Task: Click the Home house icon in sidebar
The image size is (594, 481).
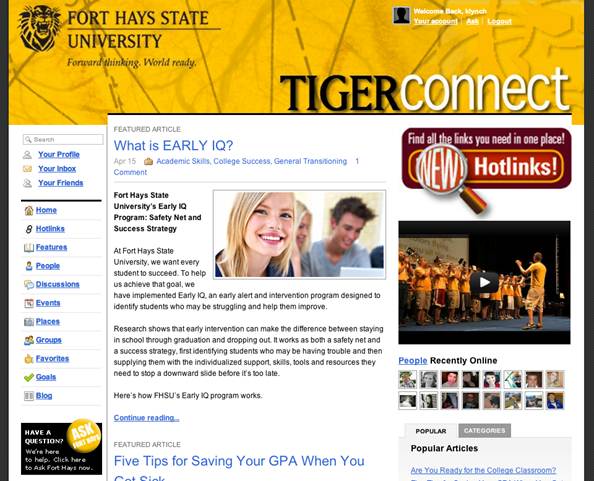Action: [29, 211]
